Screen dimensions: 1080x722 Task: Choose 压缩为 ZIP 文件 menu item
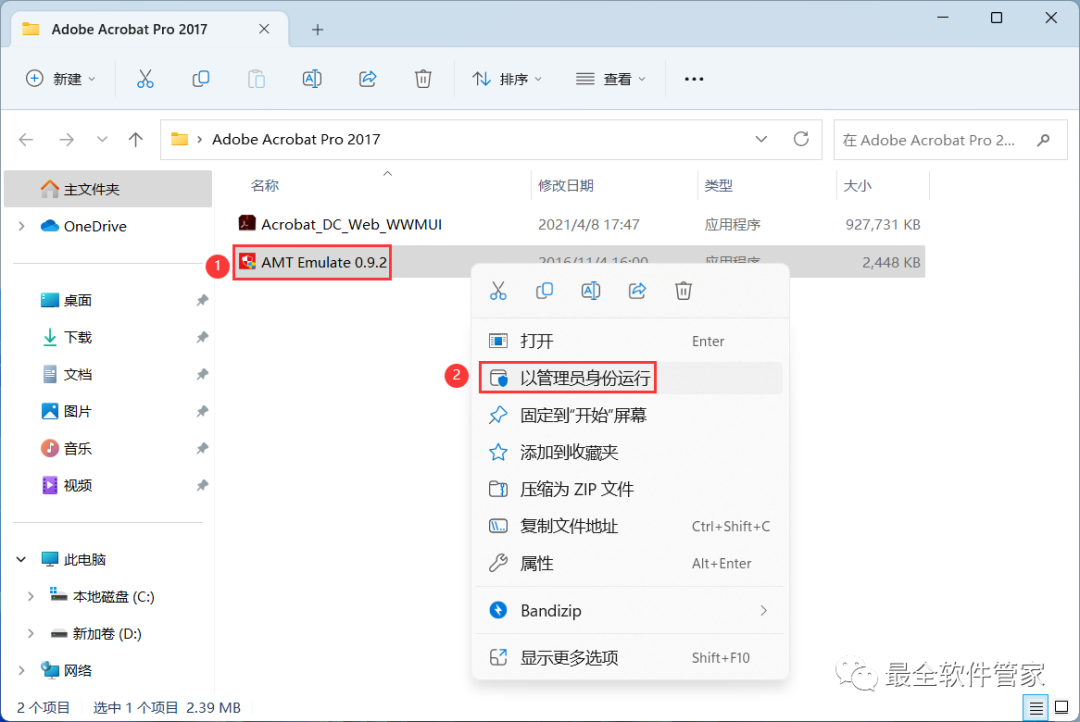coord(630,489)
